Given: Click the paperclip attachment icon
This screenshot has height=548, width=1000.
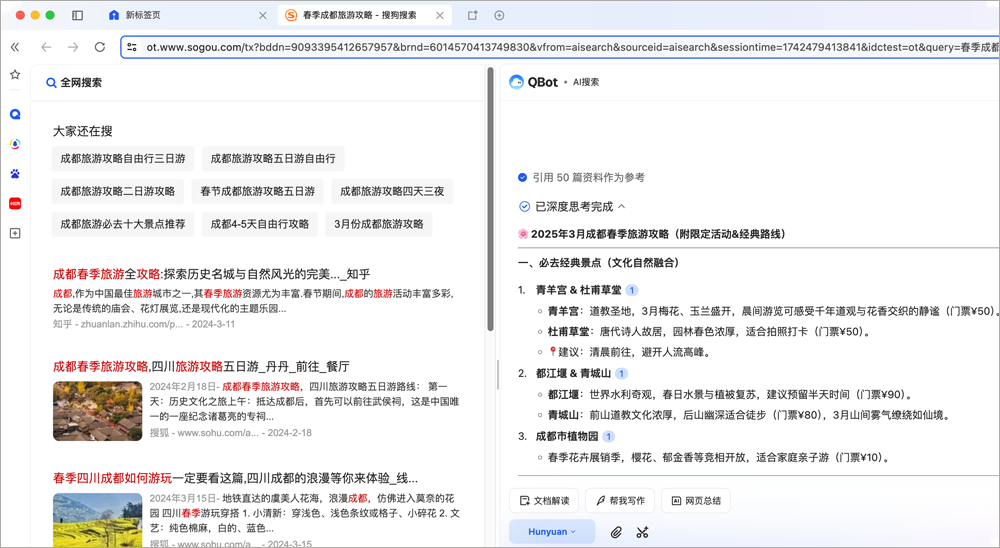Looking at the screenshot, I should coord(617,532).
